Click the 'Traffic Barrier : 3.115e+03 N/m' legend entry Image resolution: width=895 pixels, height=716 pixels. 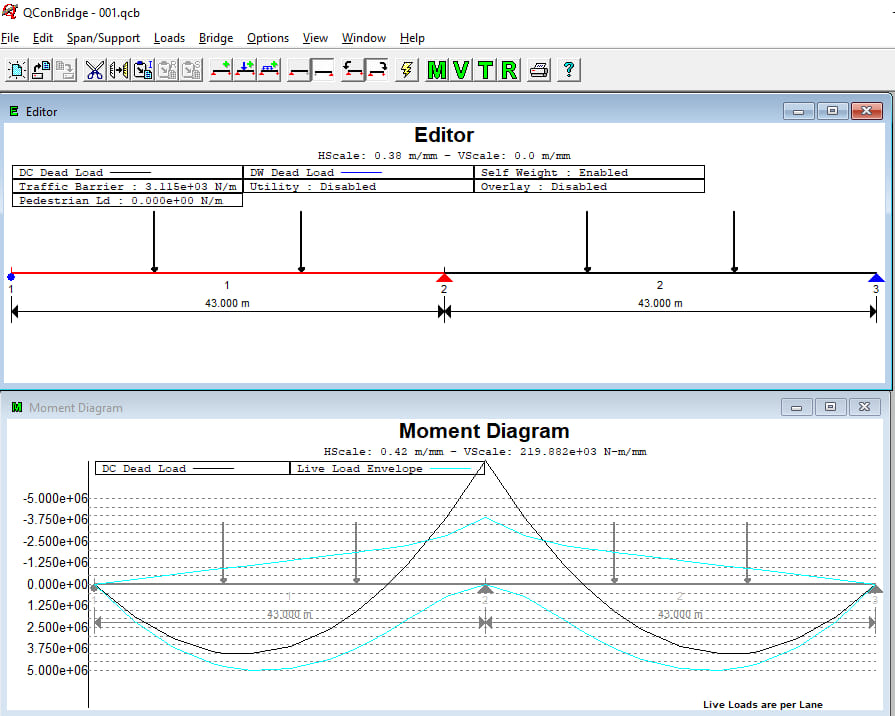click(x=127, y=187)
